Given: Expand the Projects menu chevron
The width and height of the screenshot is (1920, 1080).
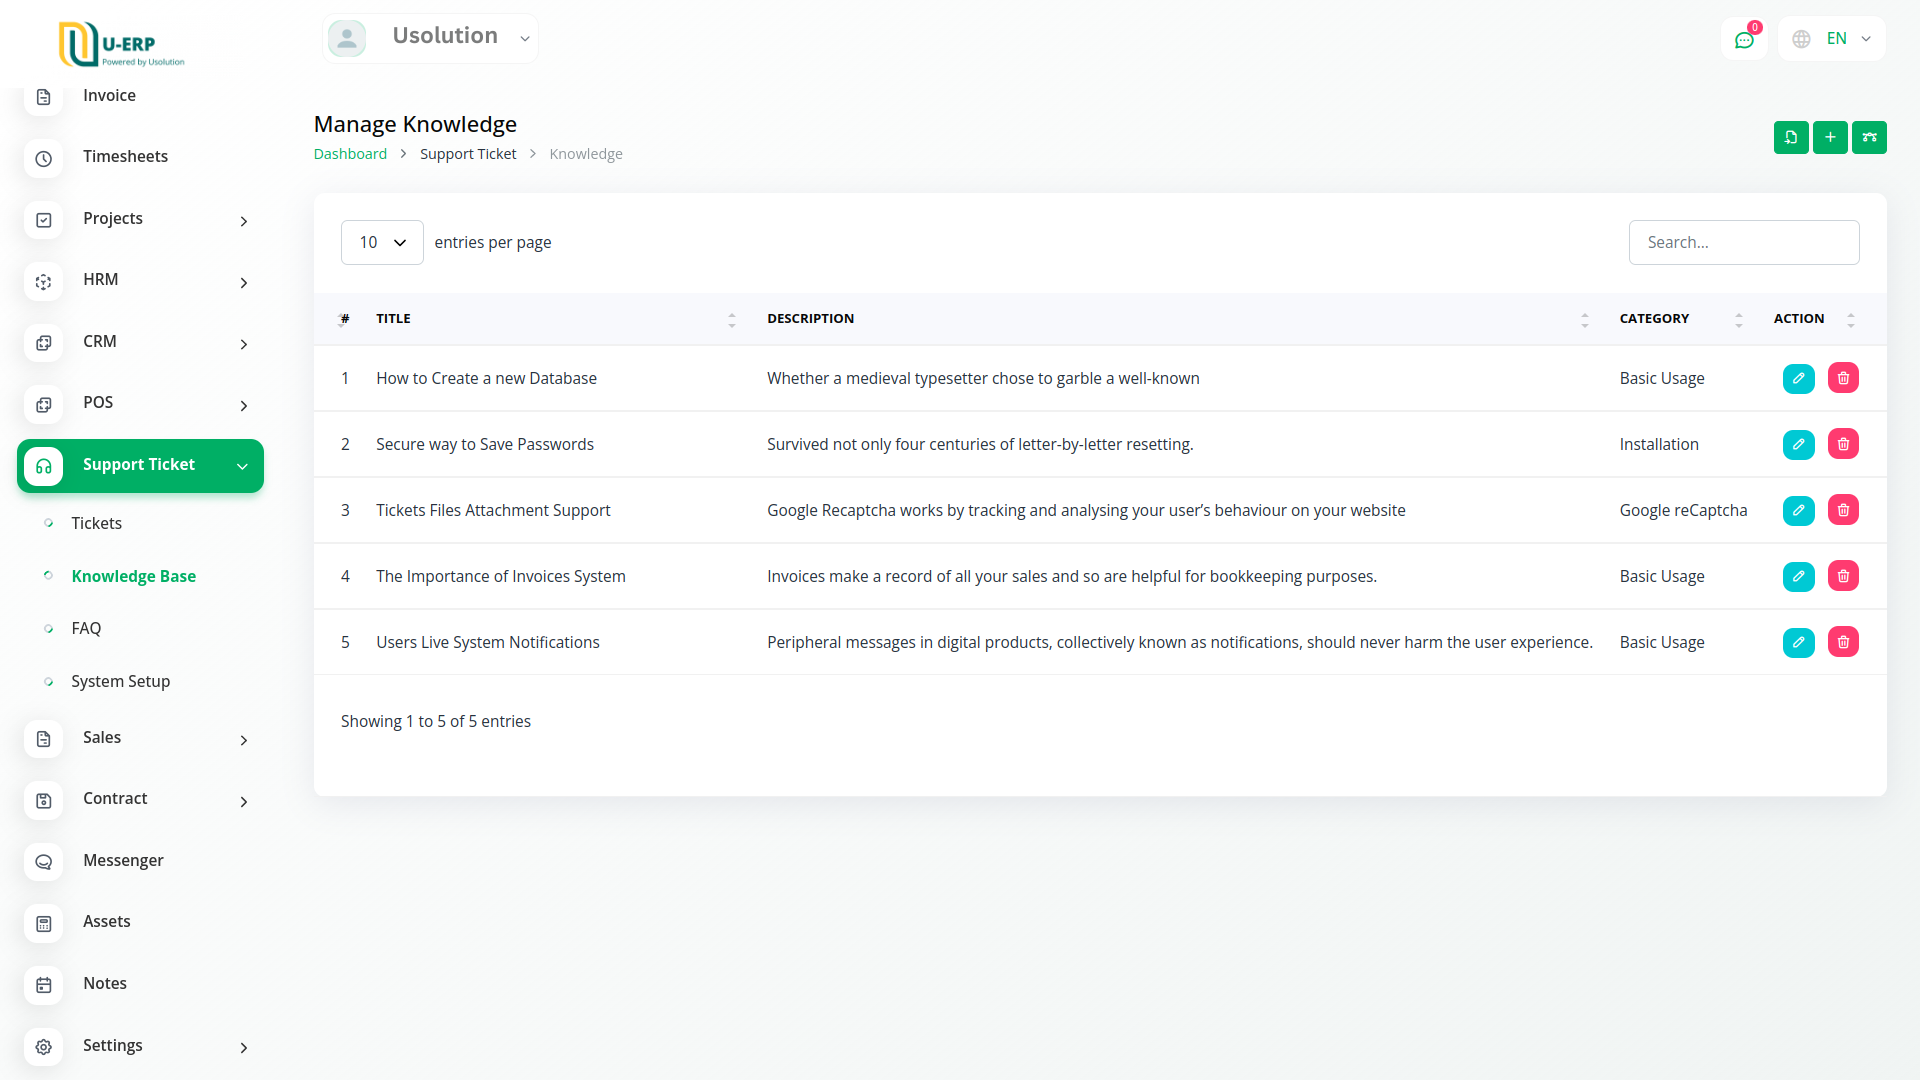Looking at the screenshot, I should (243, 221).
